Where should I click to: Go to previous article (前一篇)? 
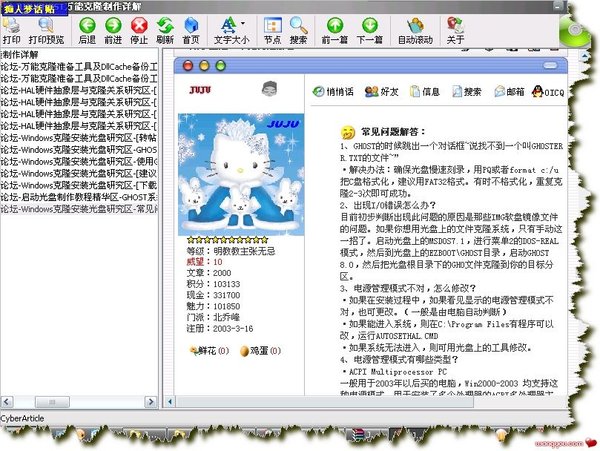click(335, 31)
